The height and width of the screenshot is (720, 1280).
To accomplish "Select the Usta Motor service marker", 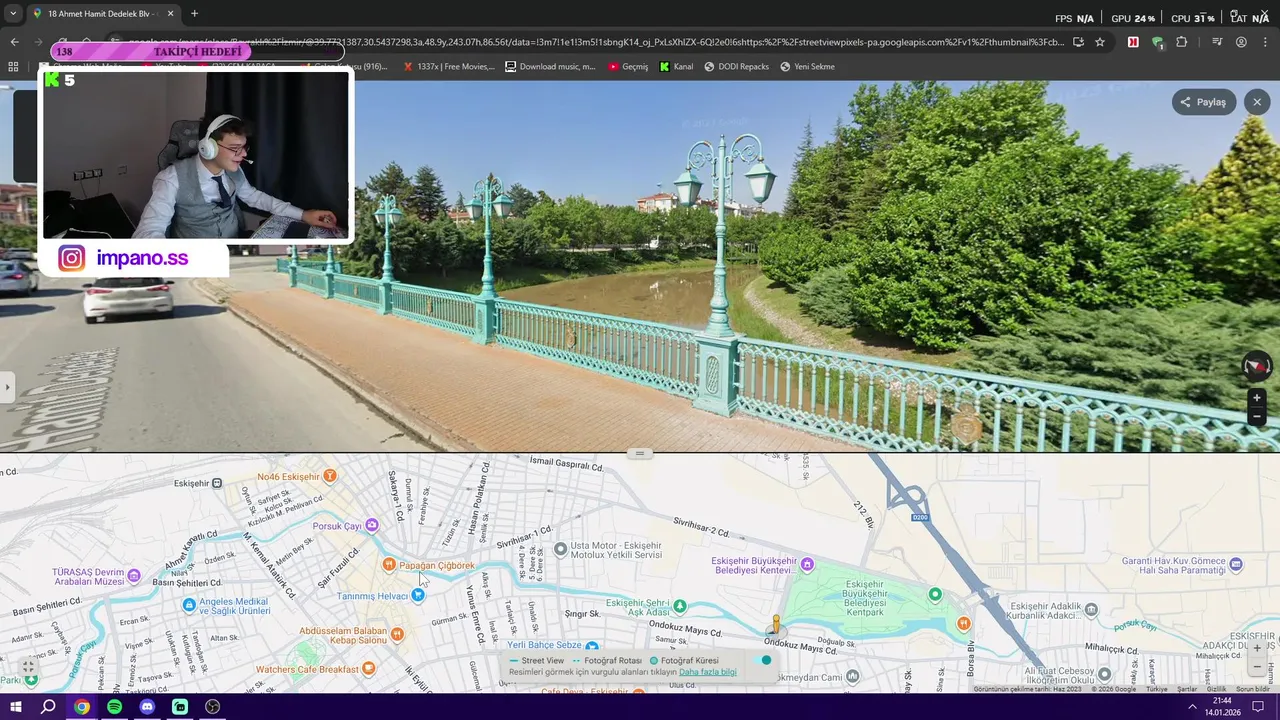I will [561, 549].
